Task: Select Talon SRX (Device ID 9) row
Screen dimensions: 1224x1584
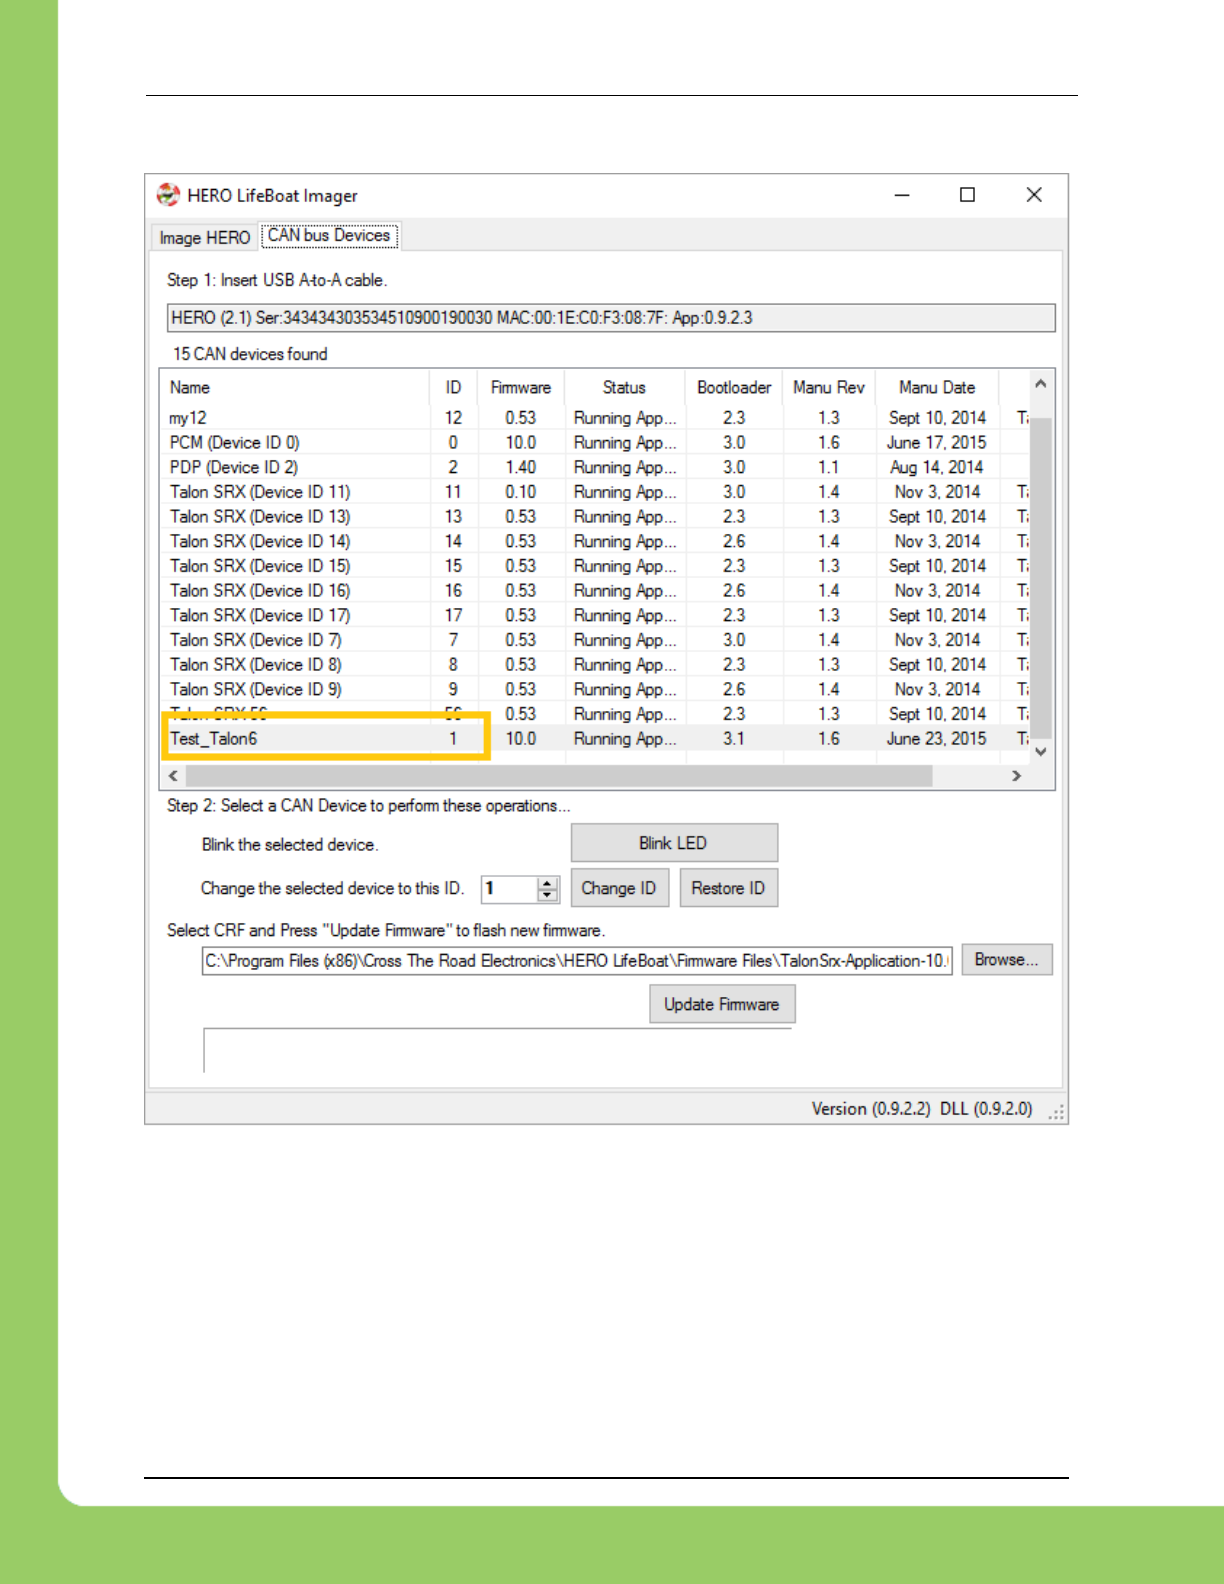Action: (595, 689)
